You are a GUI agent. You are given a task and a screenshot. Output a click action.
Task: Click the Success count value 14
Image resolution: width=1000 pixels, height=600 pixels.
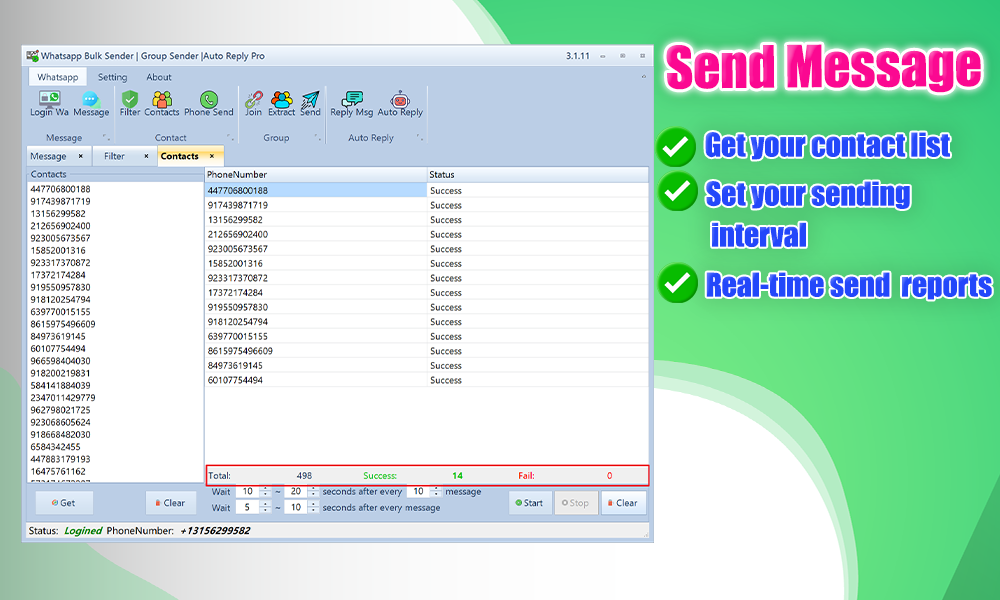(x=457, y=476)
